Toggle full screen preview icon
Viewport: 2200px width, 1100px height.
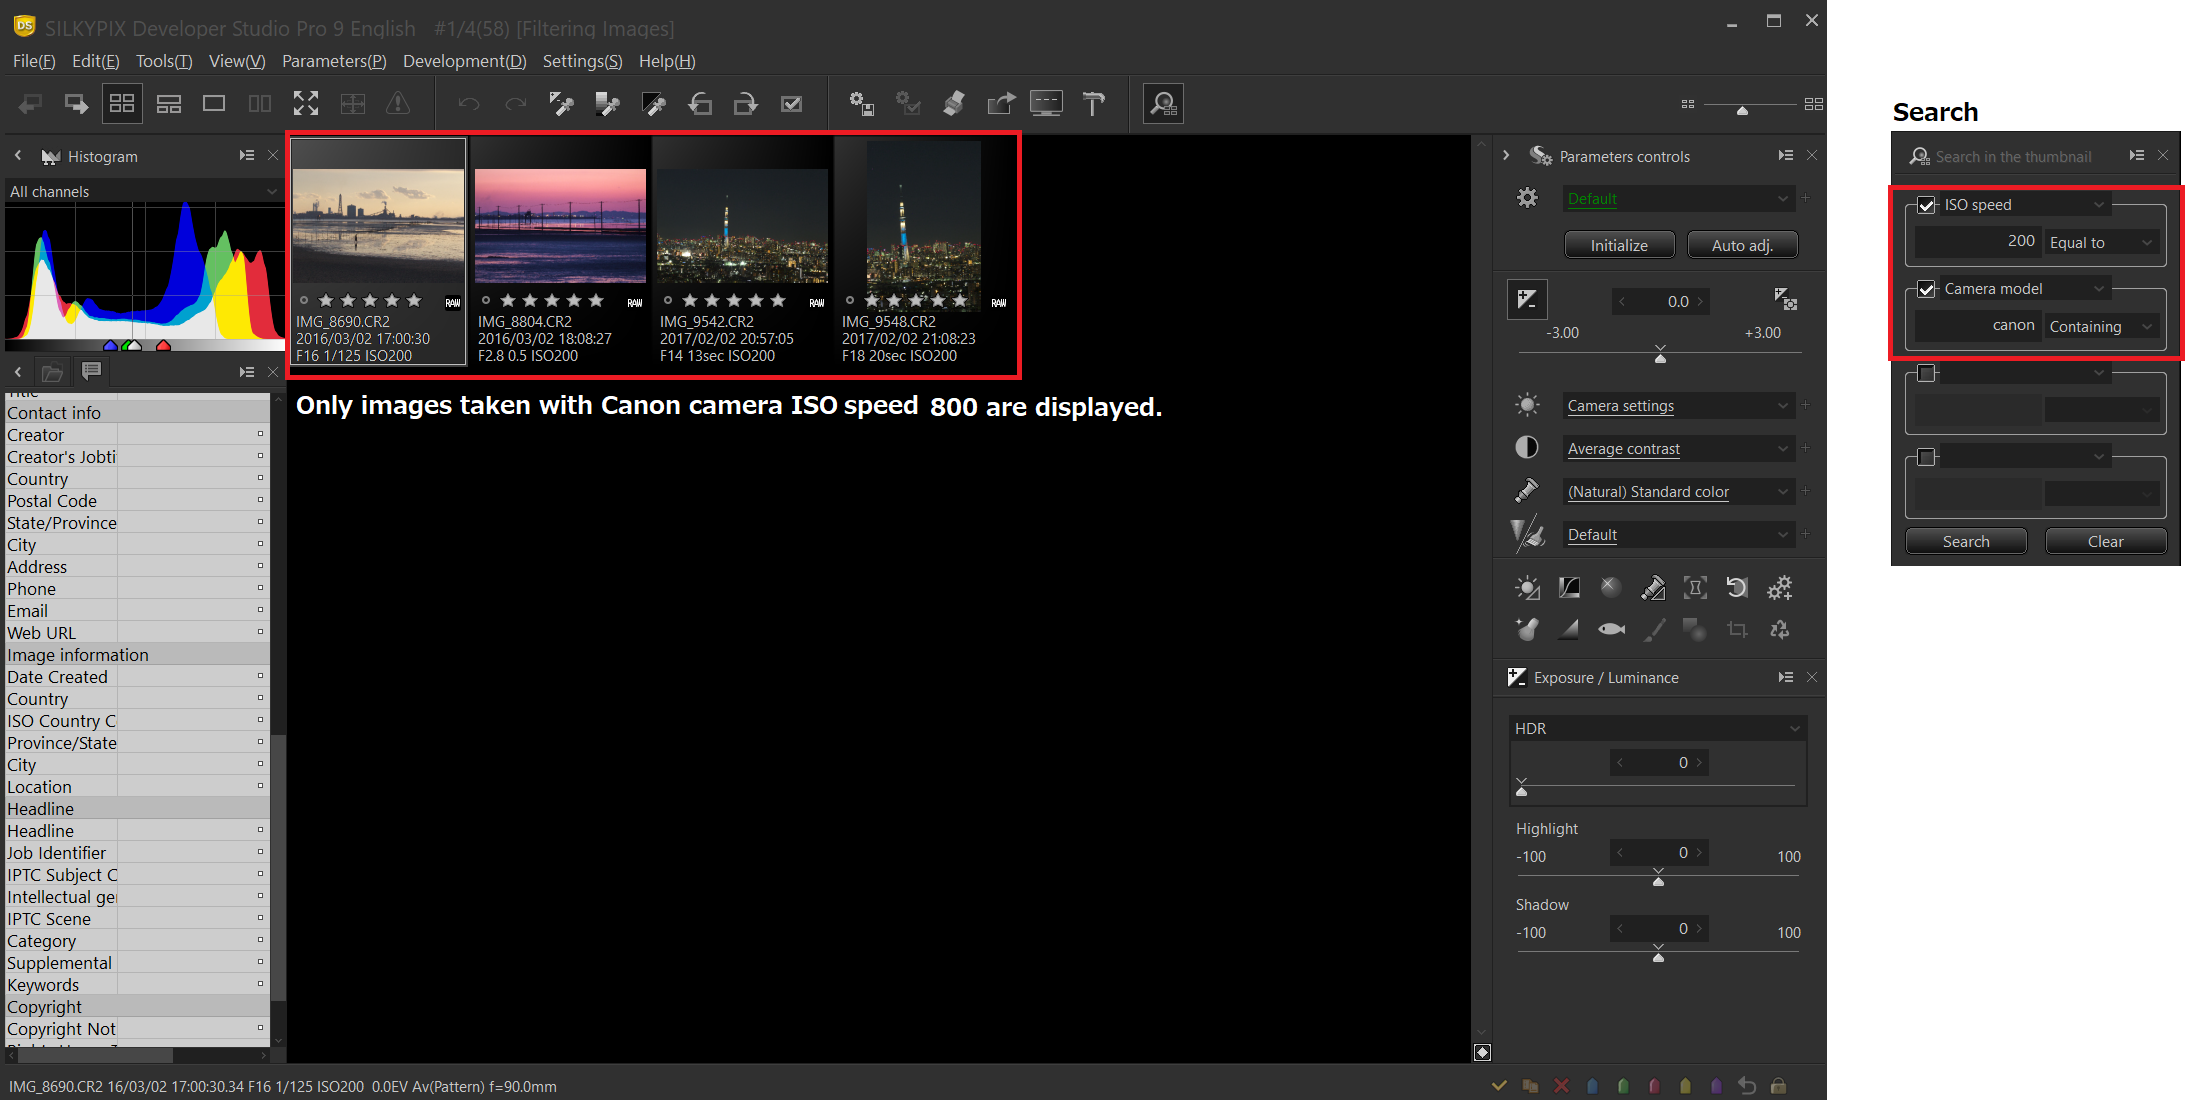(x=306, y=104)
